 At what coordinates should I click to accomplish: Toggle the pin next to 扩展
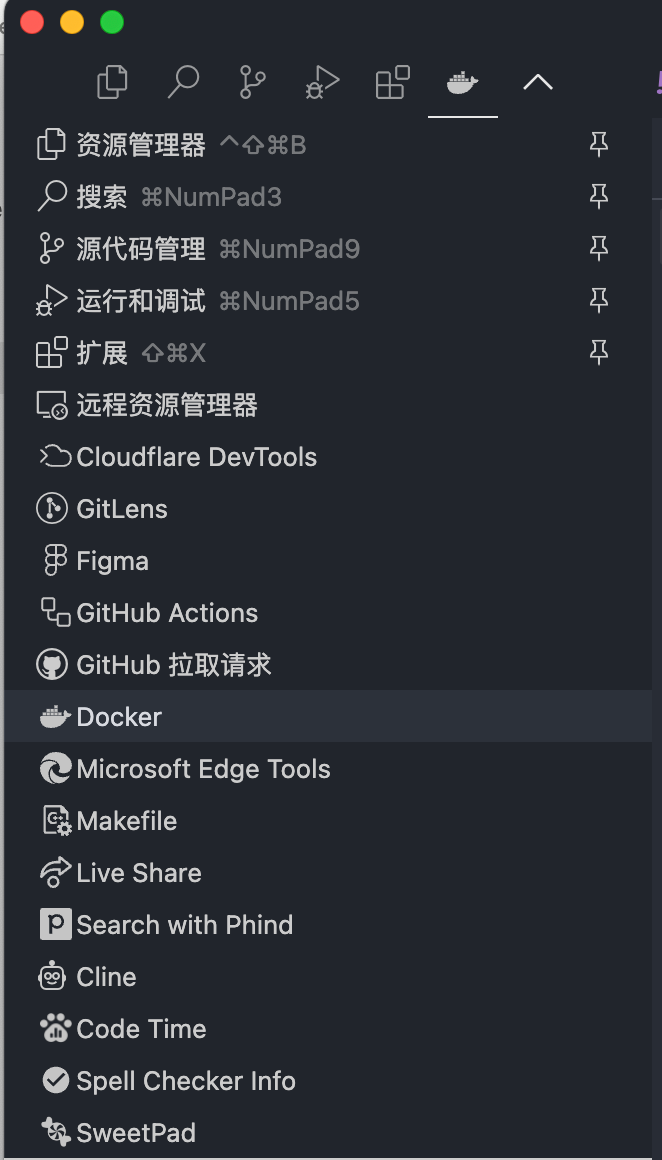point(599,353)
